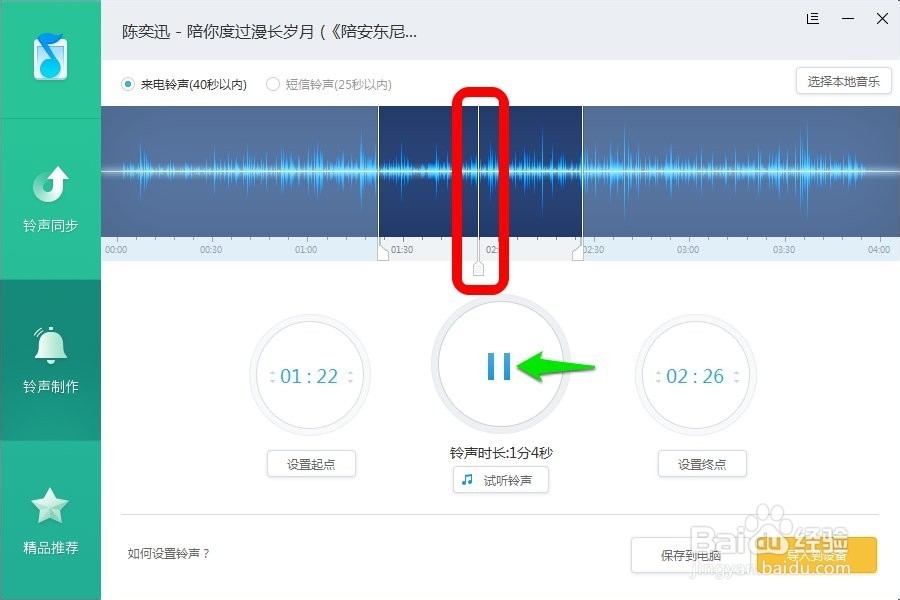This screenshot has height=600, width=900.
Task: Open the task list icon in titlebar
Action: [x=812, y=18]
